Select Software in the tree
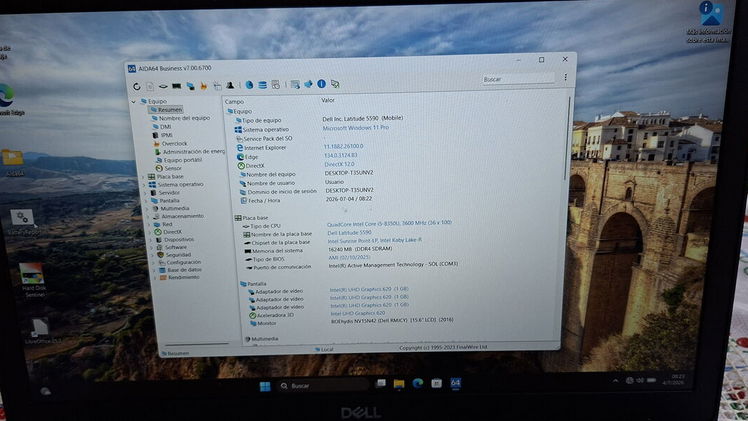This screenshot has height=421, width=748. tap(172, 247)
